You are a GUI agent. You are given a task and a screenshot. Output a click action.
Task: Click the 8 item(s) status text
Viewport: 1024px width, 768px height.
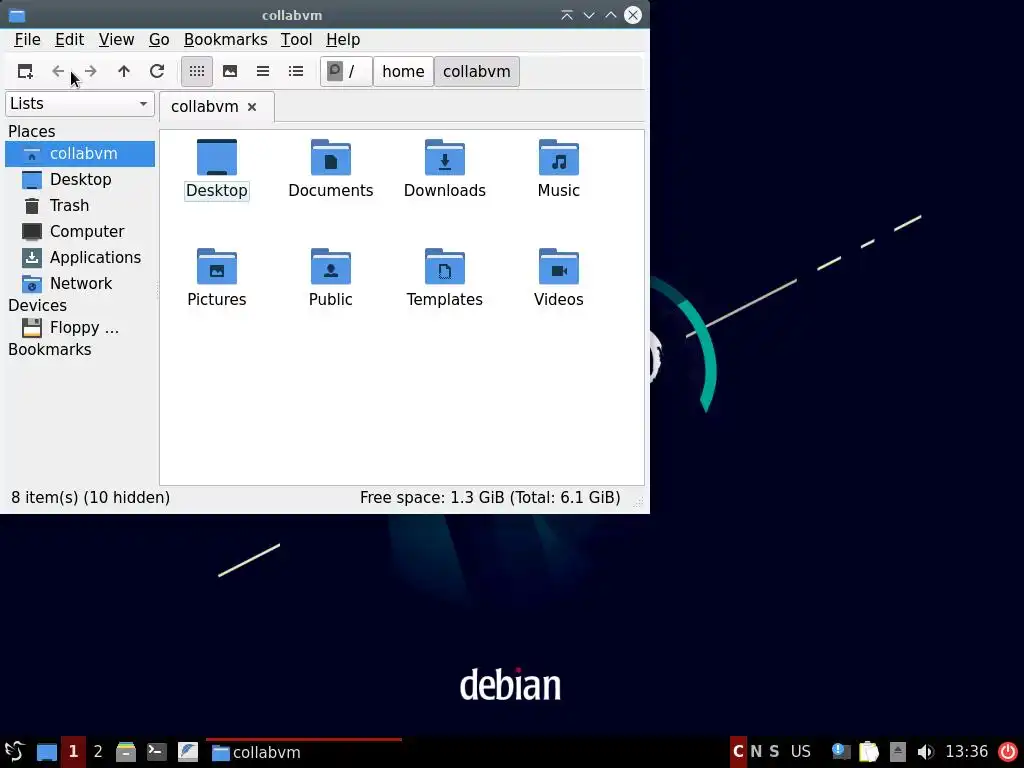point(90,498)
